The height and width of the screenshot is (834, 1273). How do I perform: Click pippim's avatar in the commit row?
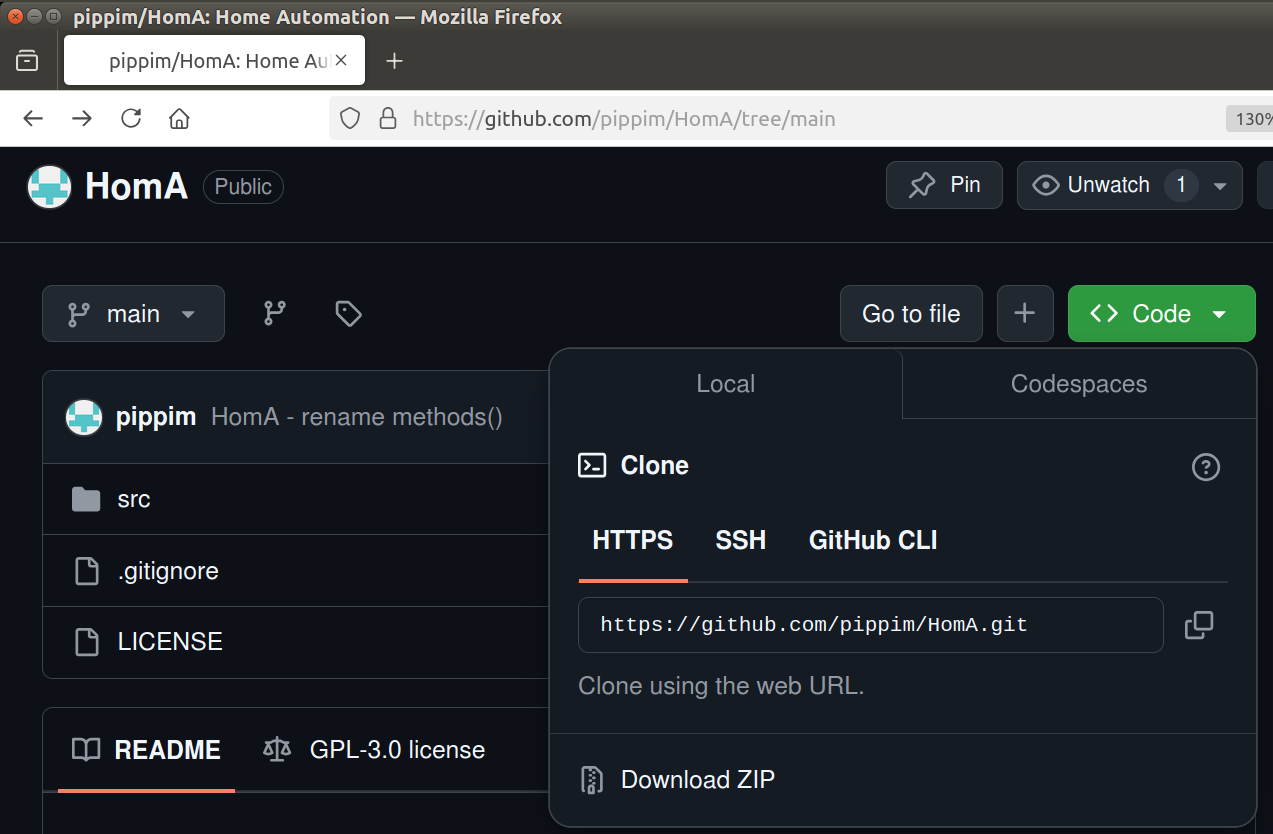coord(84,417)
